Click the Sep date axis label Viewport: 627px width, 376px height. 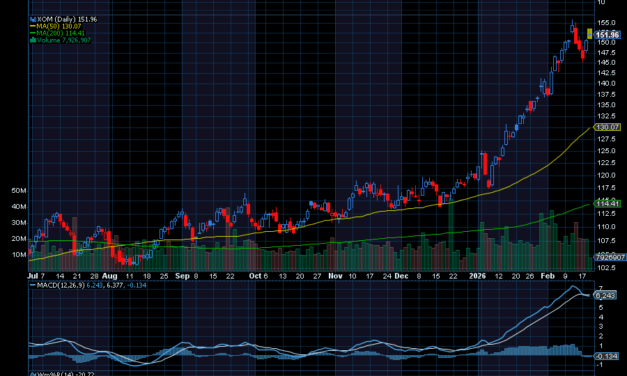tap(182, 276)
